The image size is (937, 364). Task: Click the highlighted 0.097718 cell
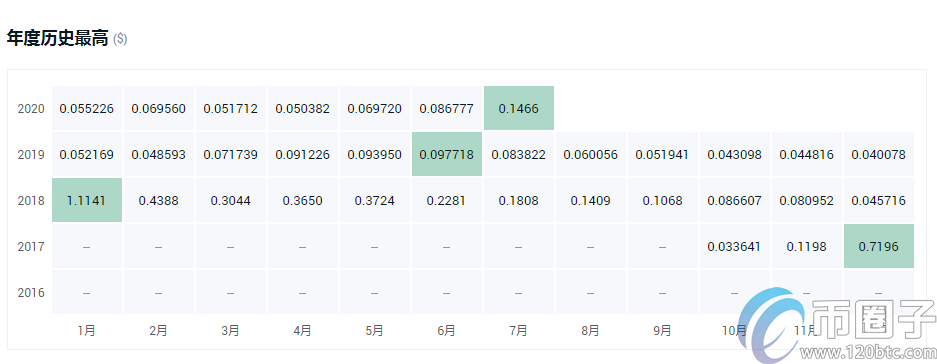coord(446,154)
